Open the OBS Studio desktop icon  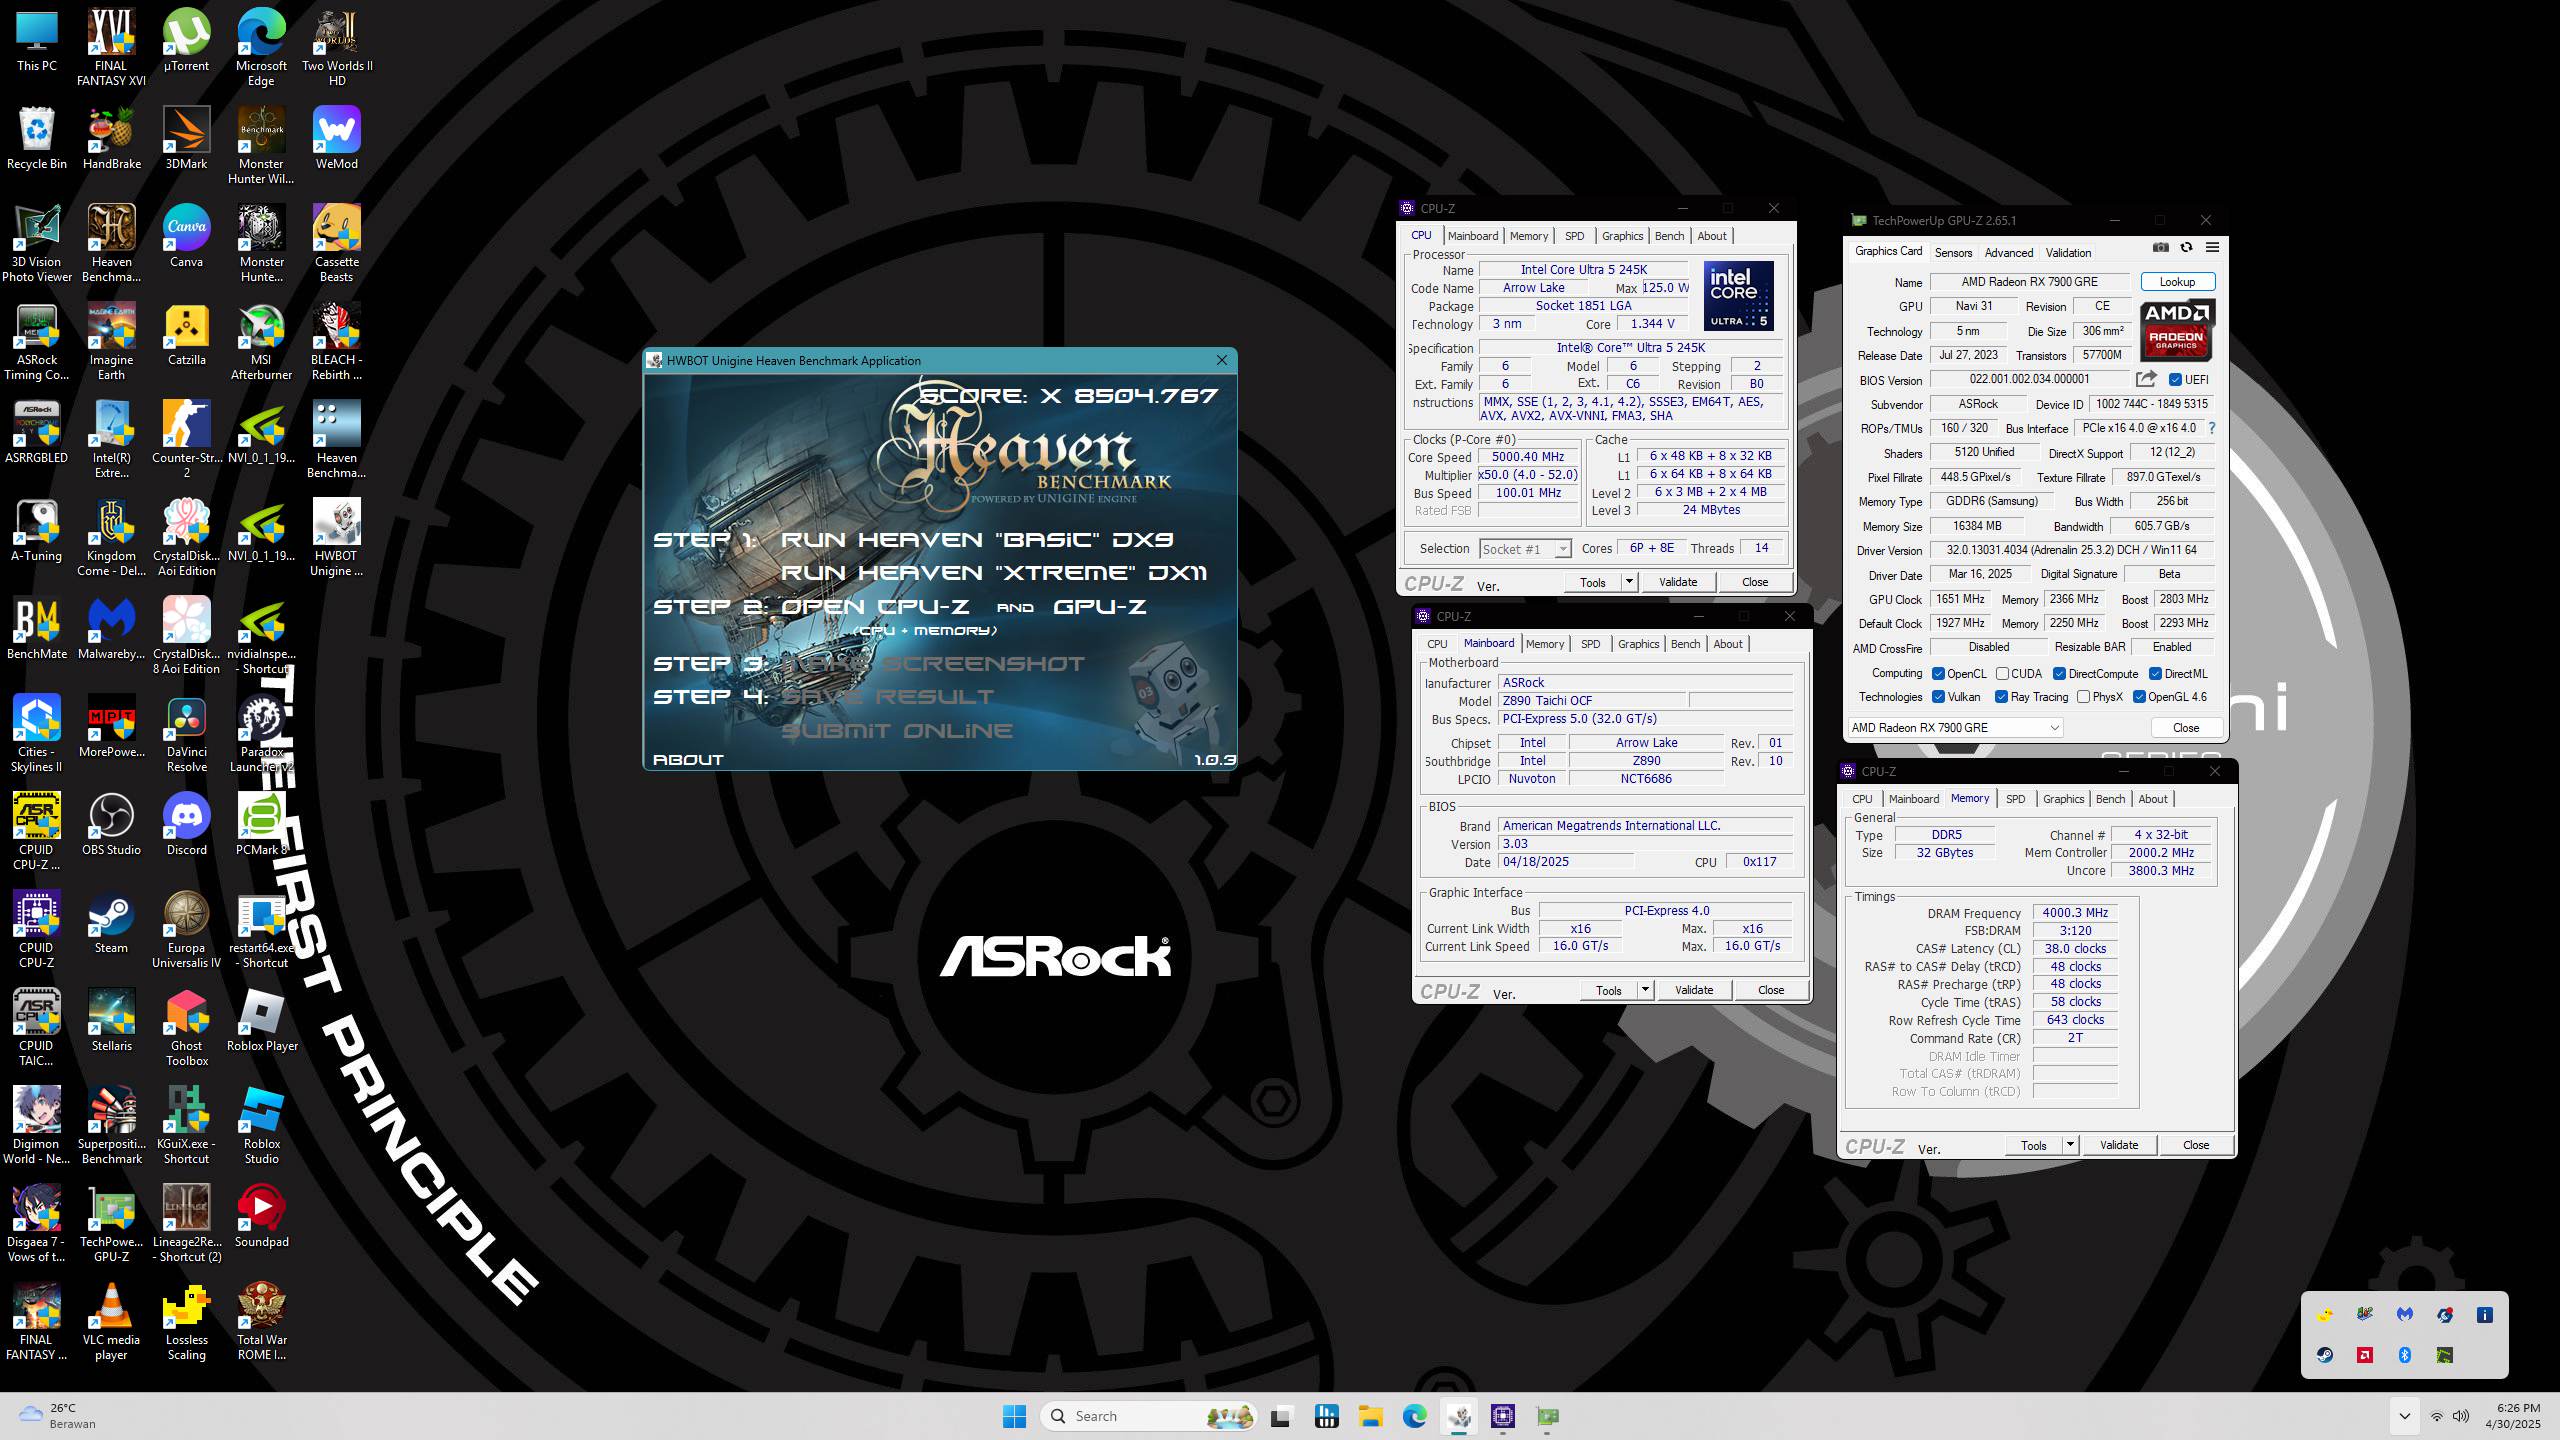(x=111, y=825)
